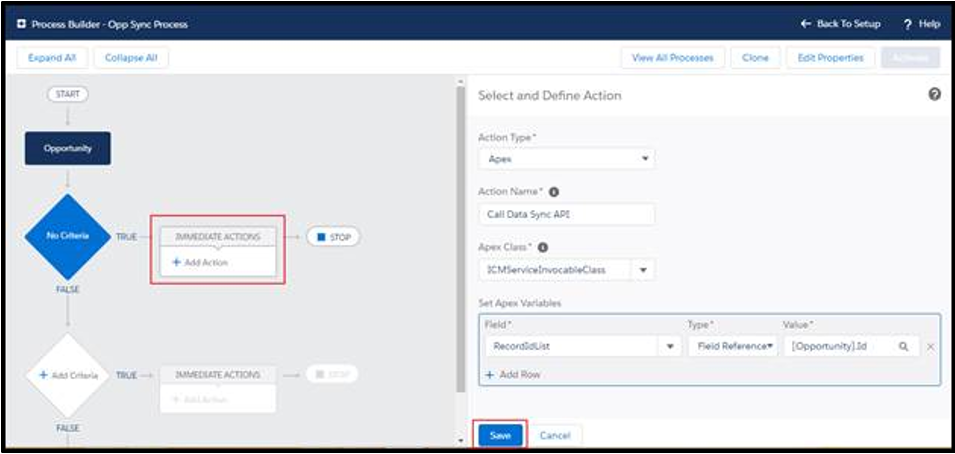The width and height of the screenshot is (955, 454).
Task: Click the help question mark icon in panel
Action: (934, 94)
